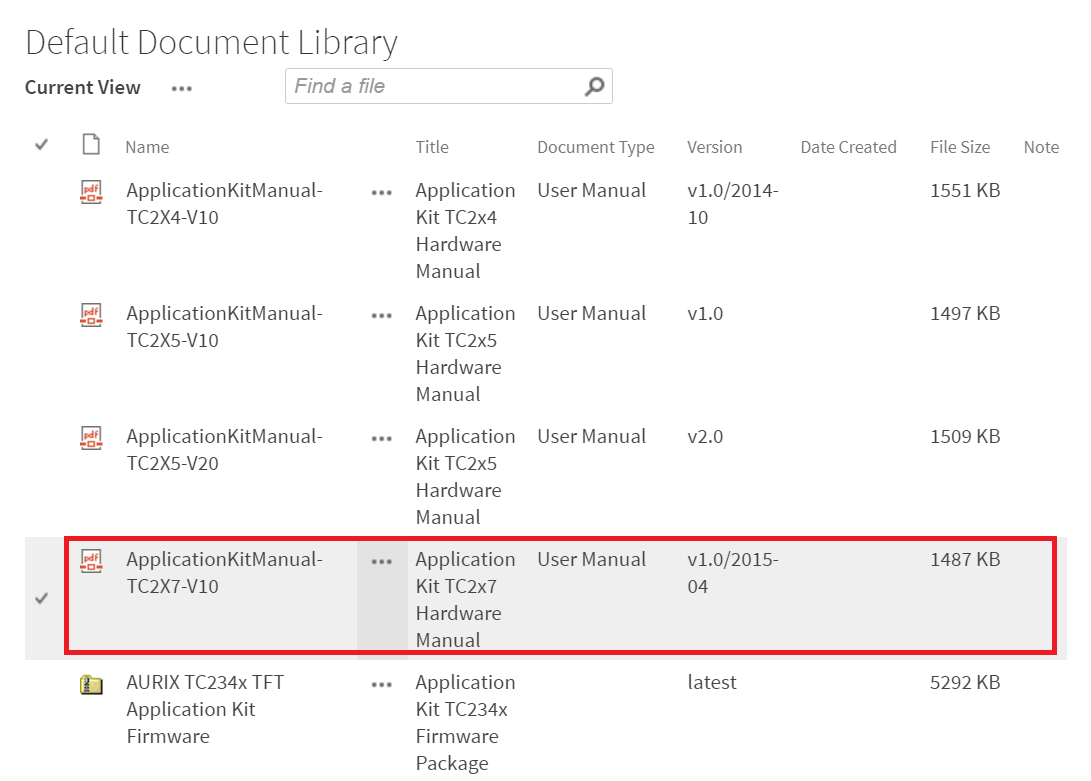This screenshot has width=1091, height=781.
Task: Click the Application Kit TC2x7 Hardware Manual title
Action: (x=465, y=600)
